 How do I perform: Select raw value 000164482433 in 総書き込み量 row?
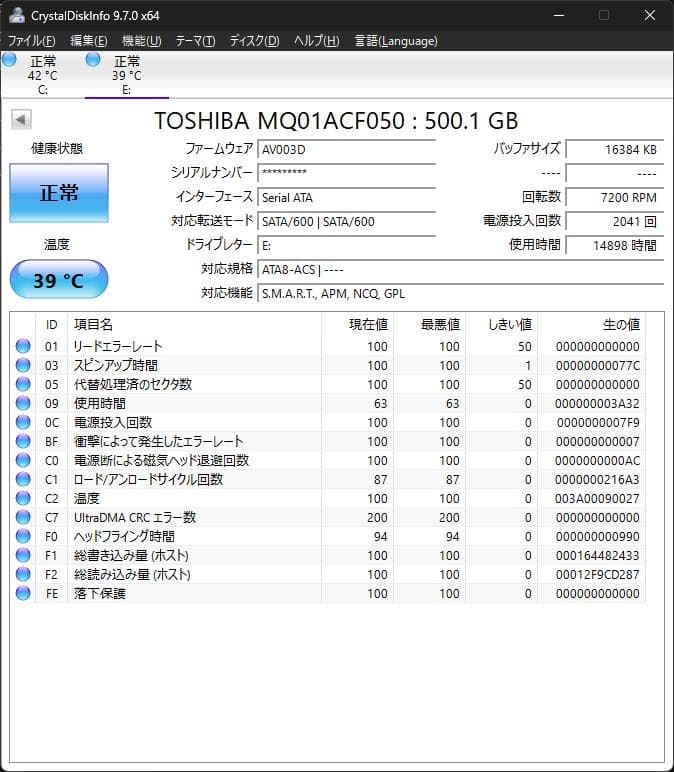point(598,555)
